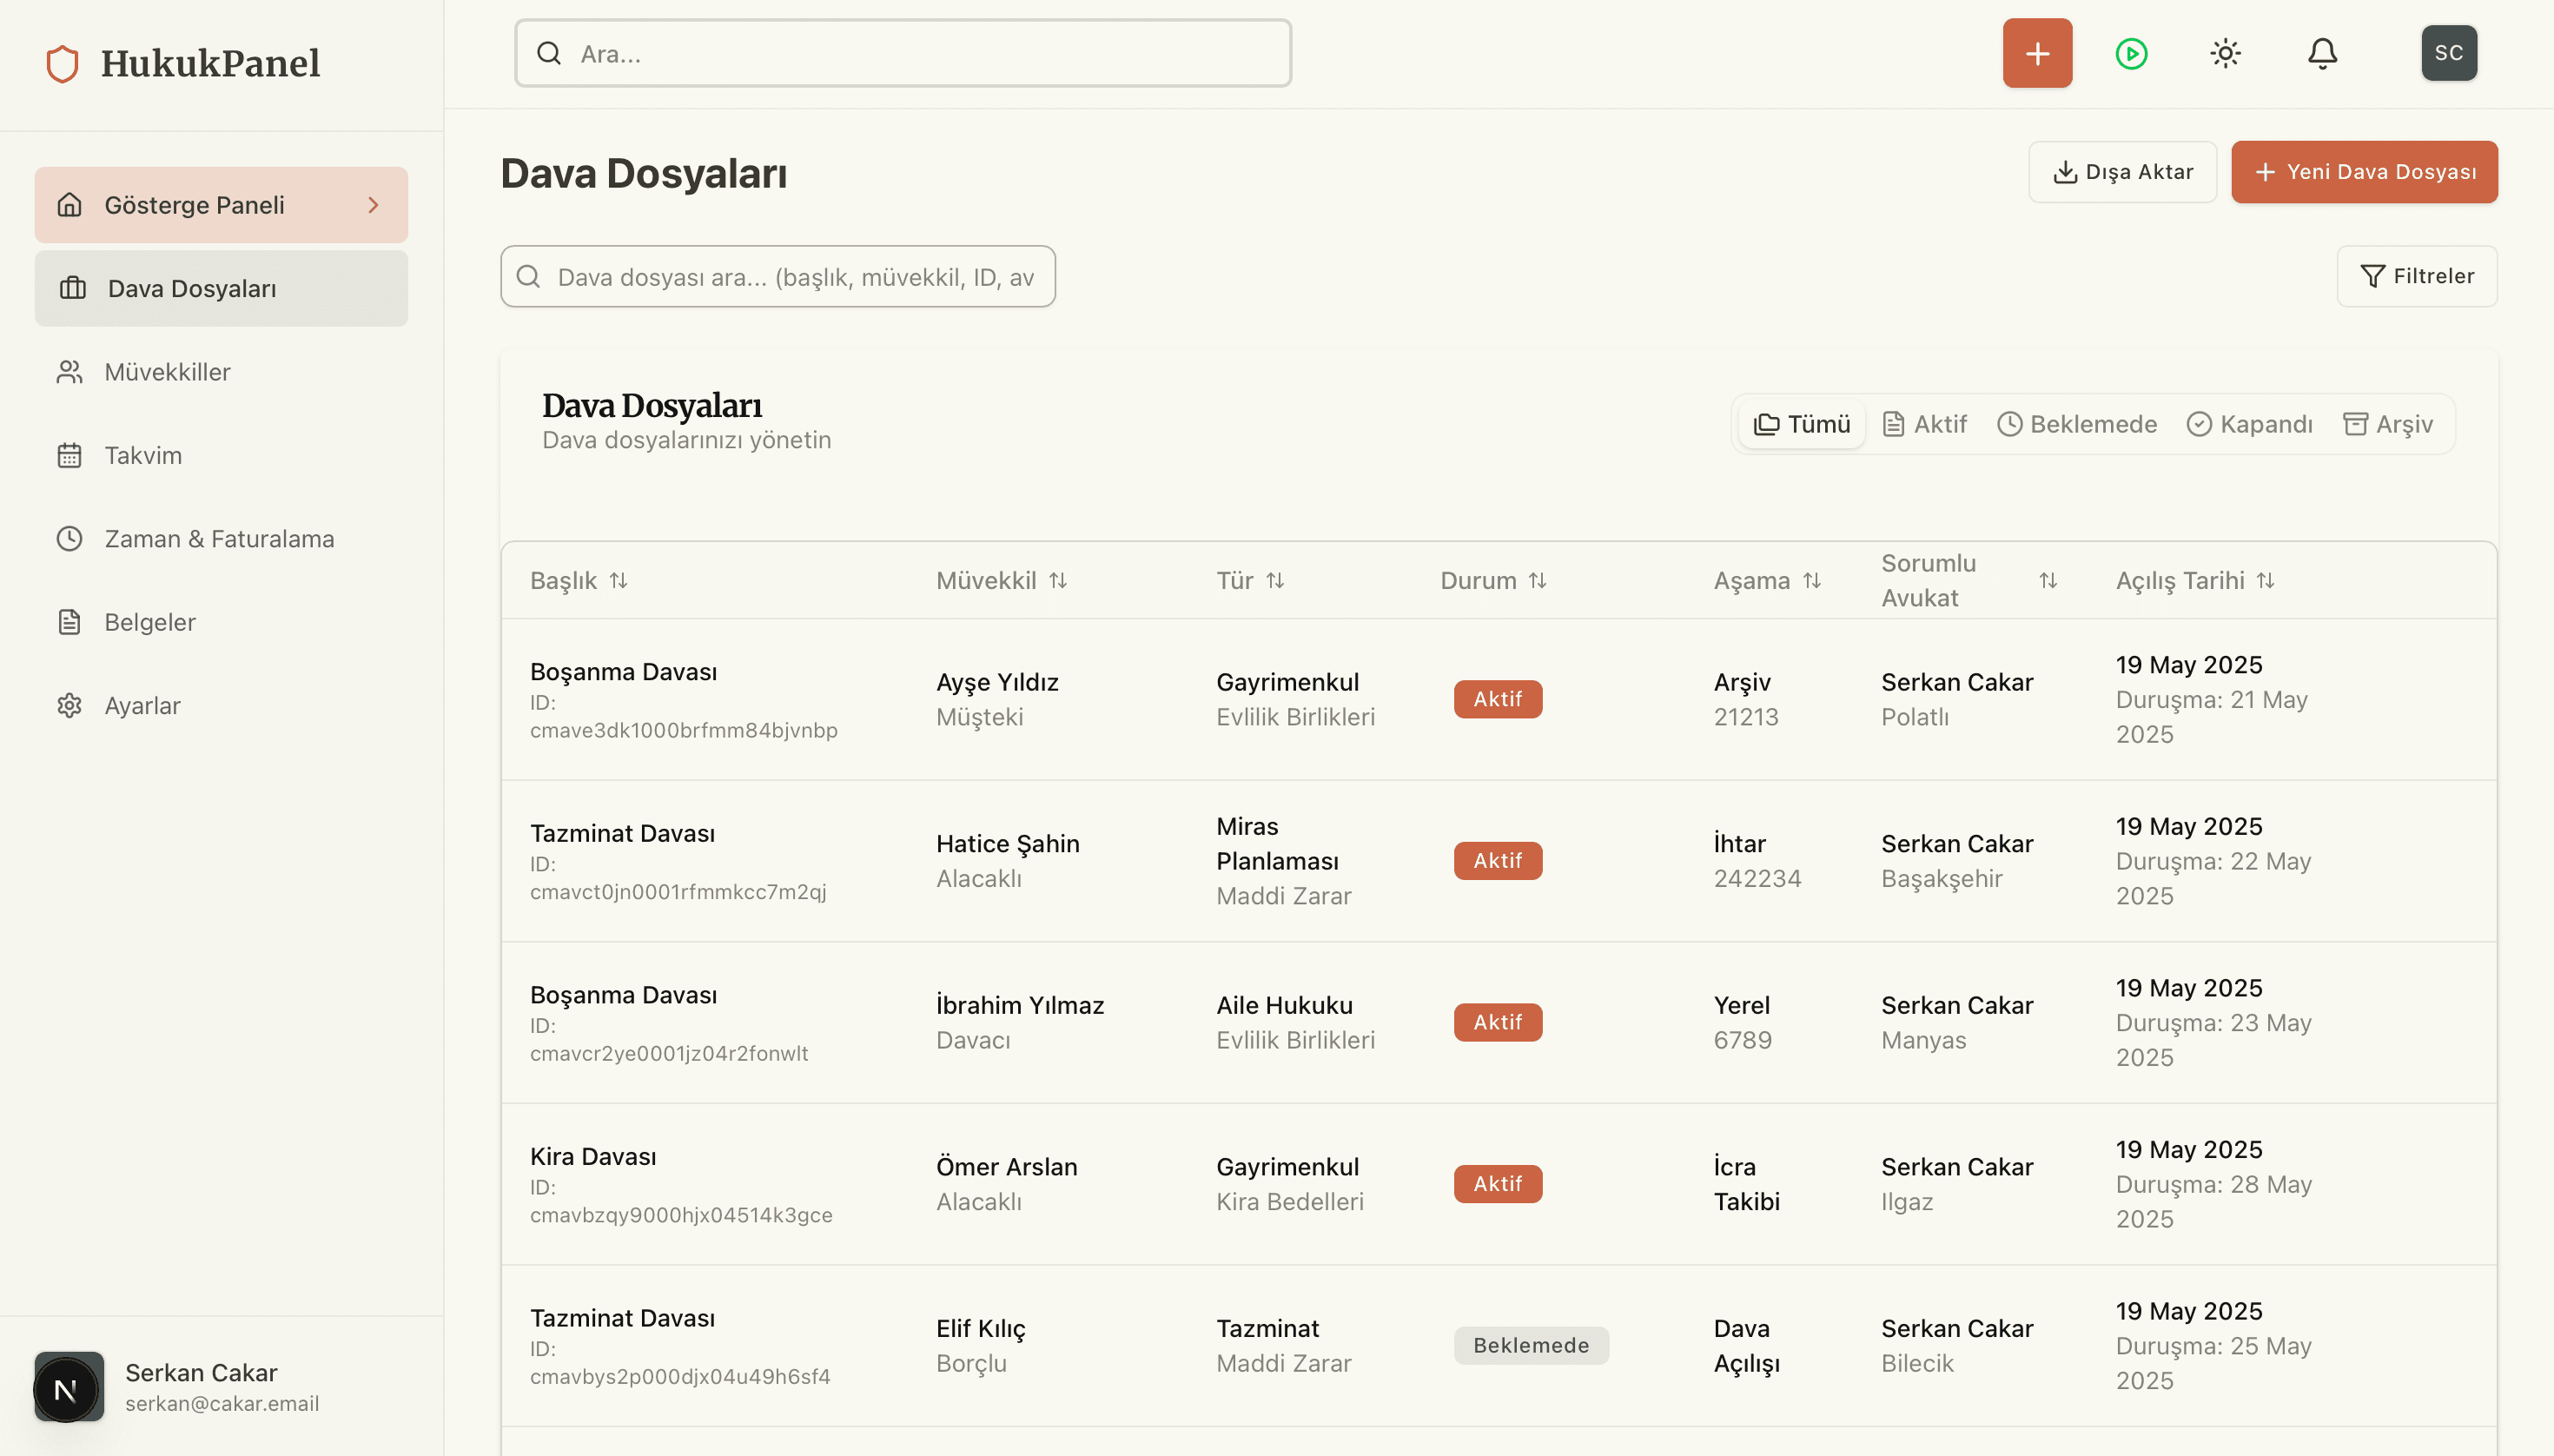Go to Zaman & Faturalama section
Screen dimensions: 2554x1456
click(219, 539)
